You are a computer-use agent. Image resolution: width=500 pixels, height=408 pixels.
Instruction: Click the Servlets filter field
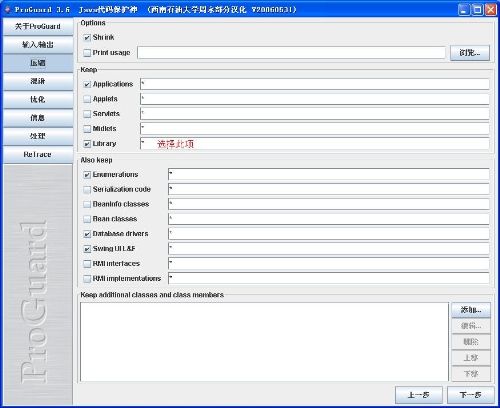[x=315, y=114]
